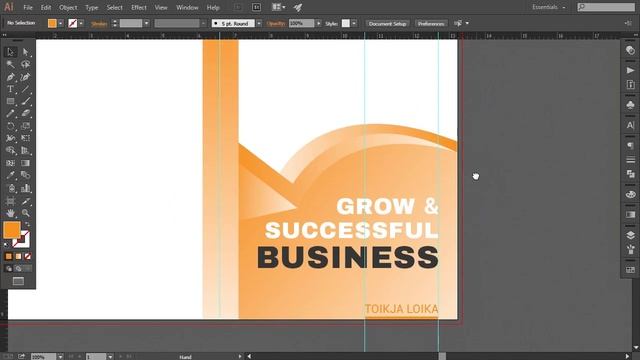Select the Pencil tool

11,114
